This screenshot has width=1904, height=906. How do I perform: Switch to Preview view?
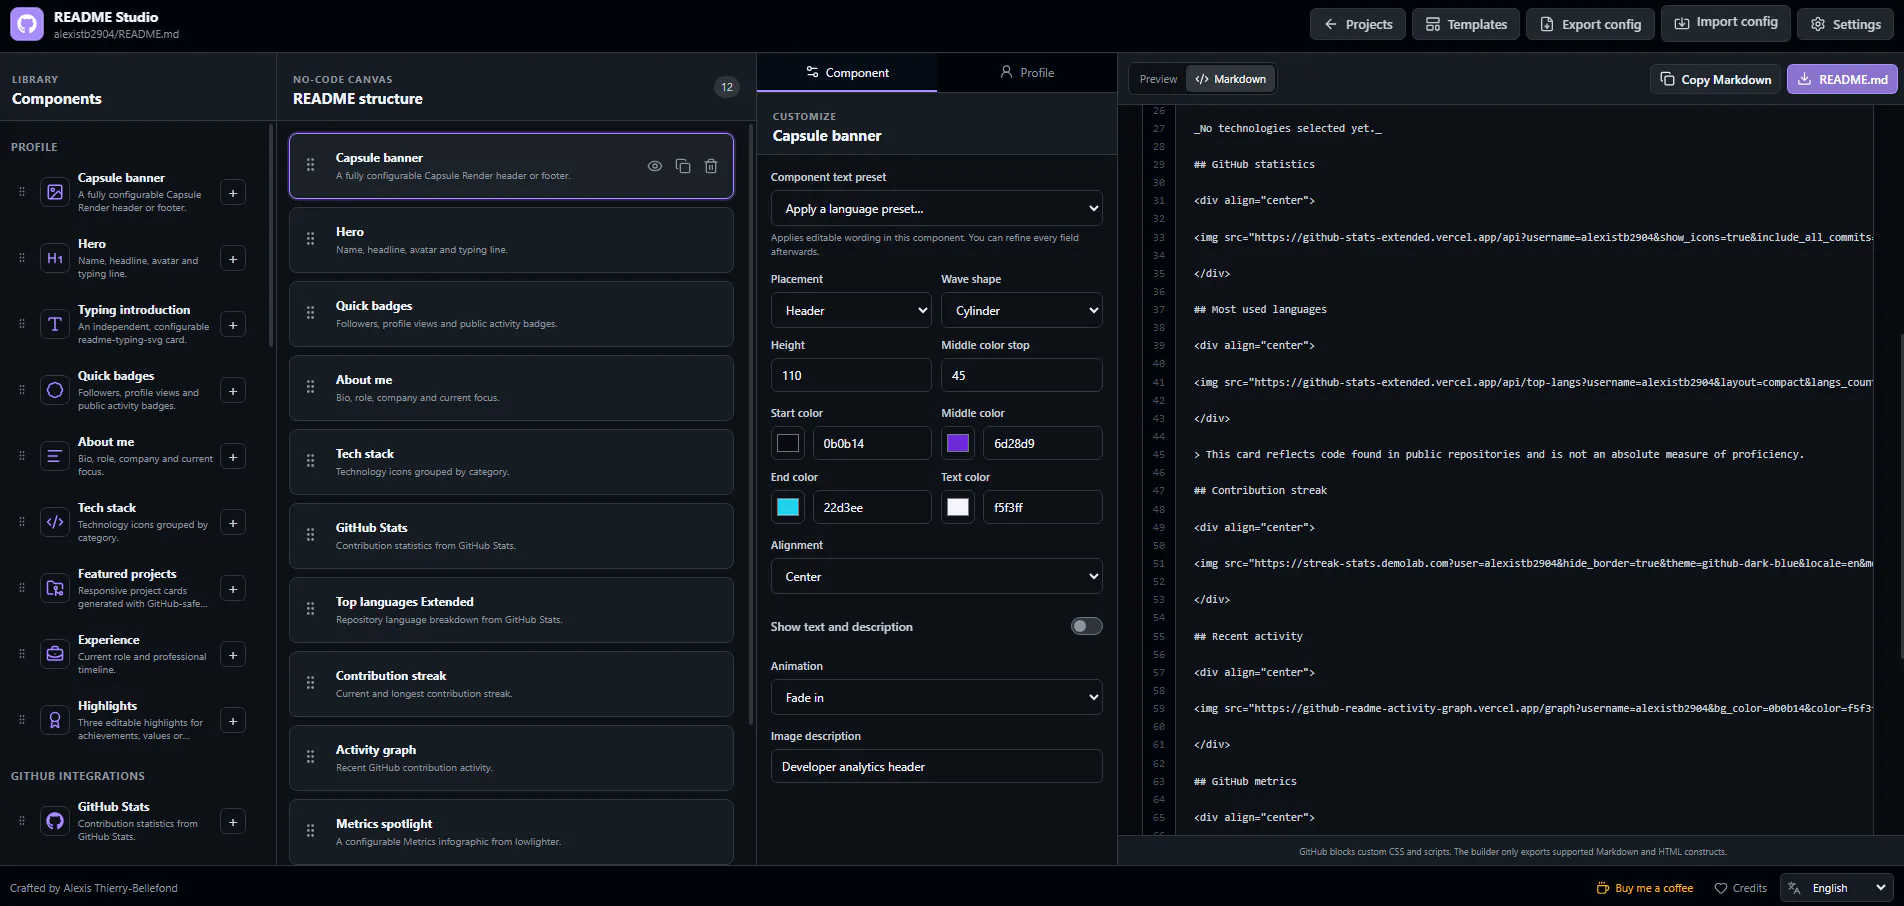(1158, 79)
